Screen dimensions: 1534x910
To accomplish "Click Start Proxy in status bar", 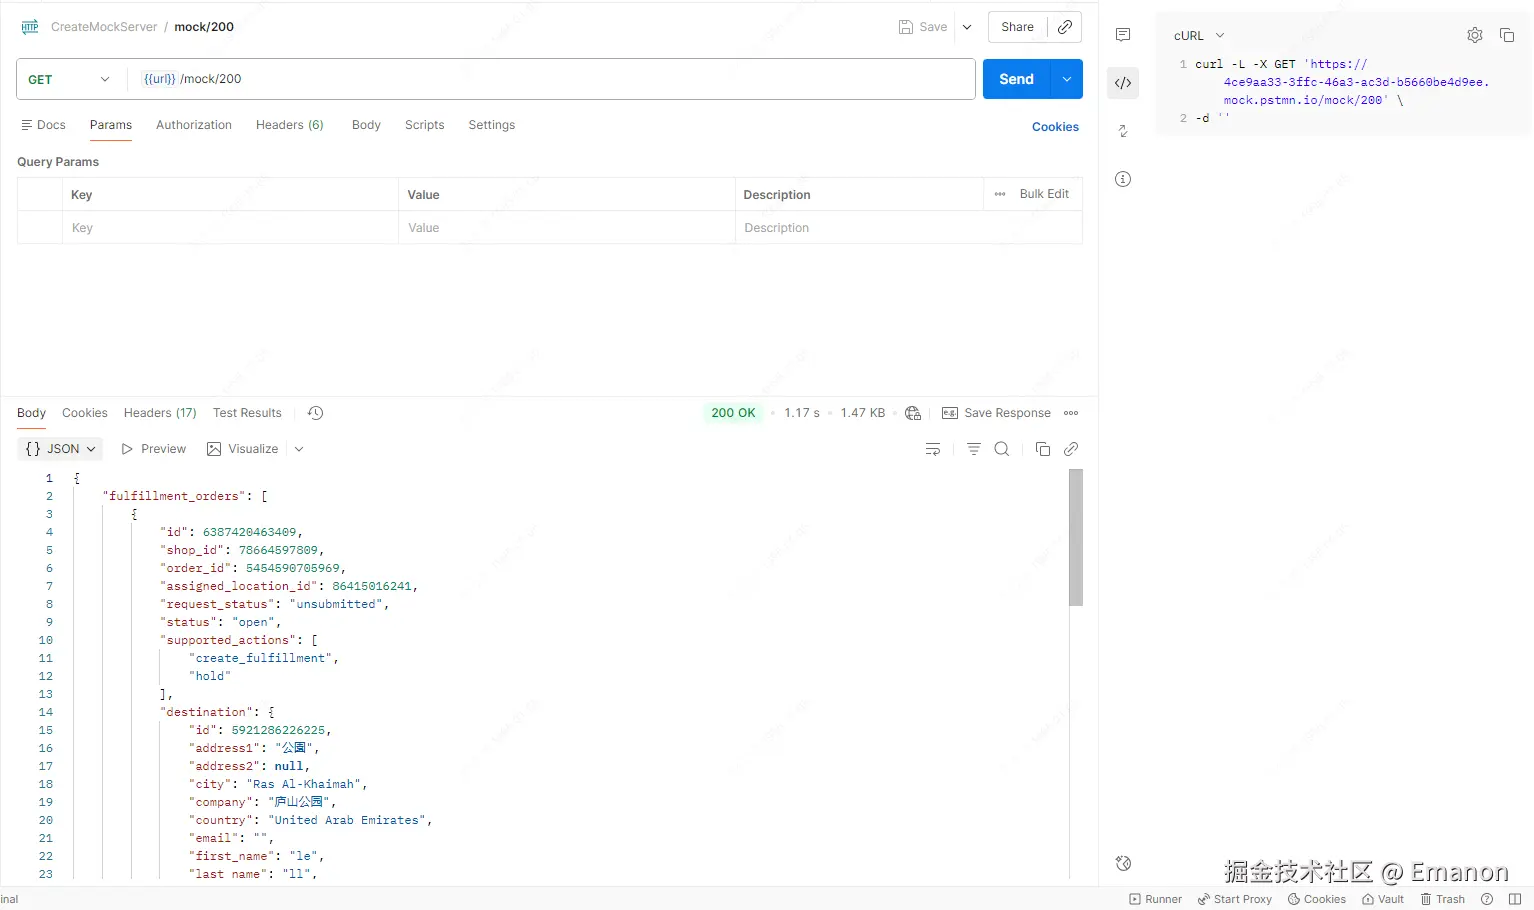I will pos(1235,899).
